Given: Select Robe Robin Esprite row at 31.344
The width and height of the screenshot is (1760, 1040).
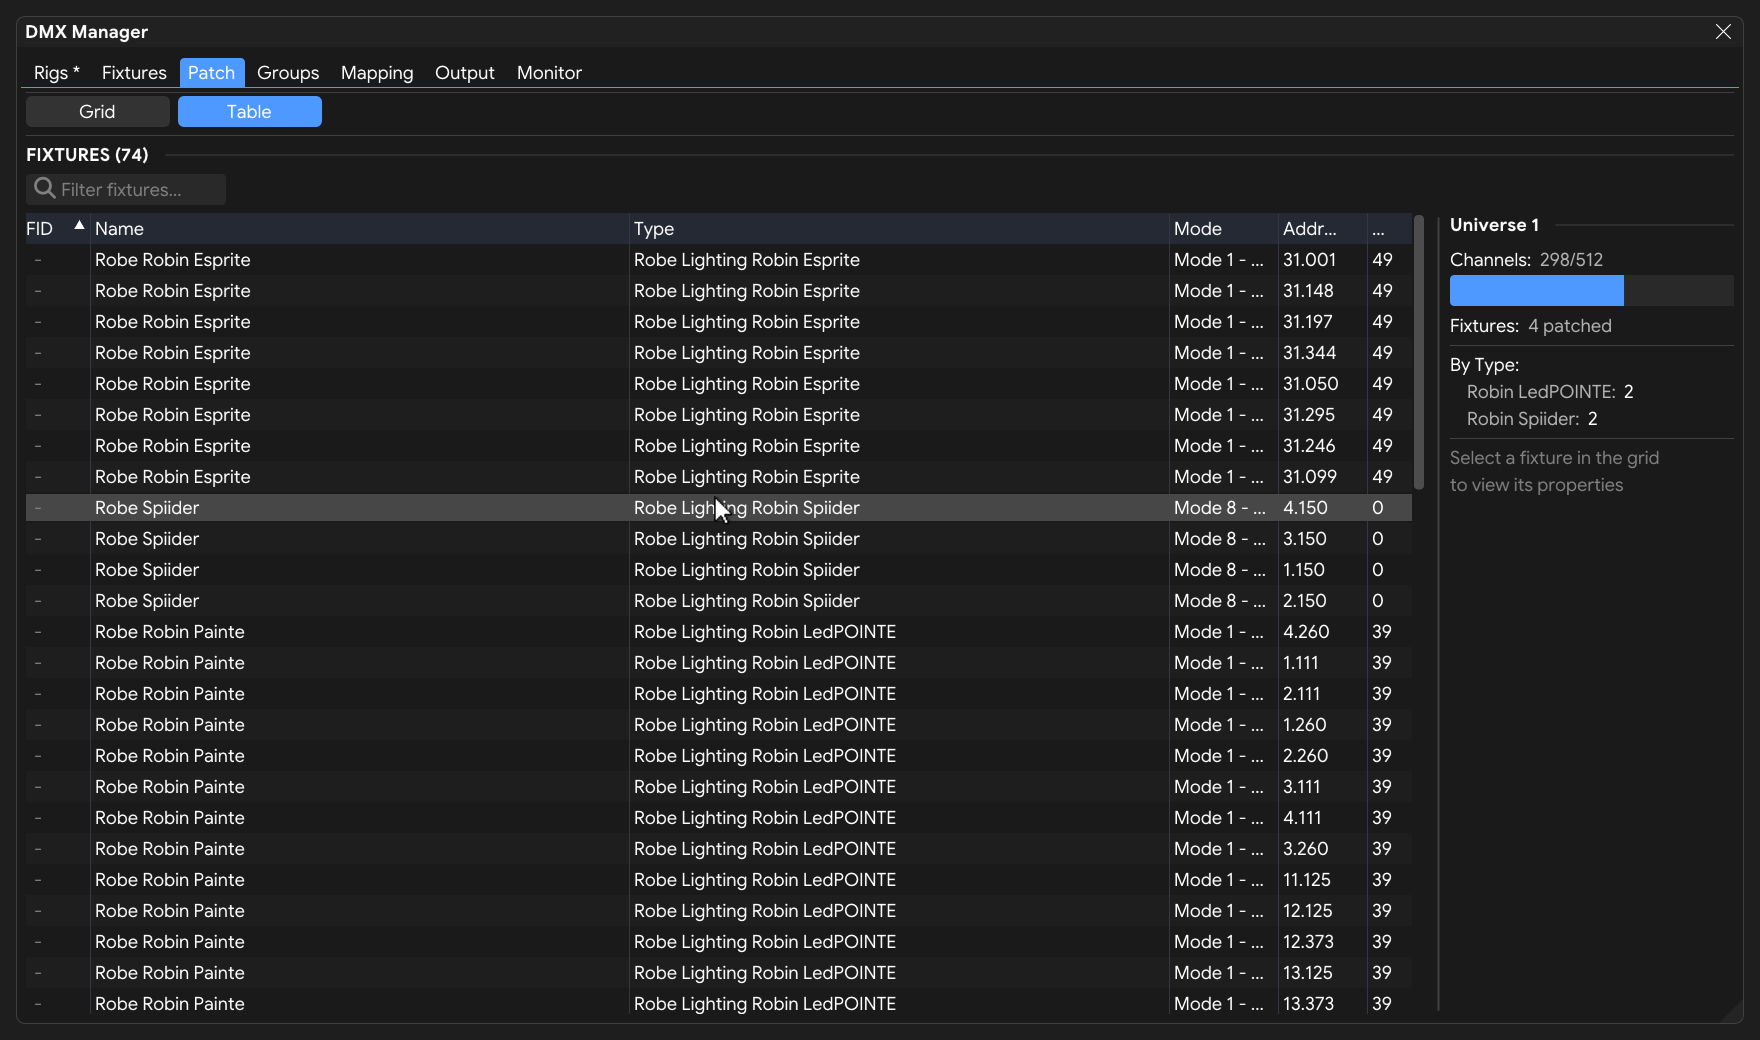Looking at the screenshot, I should [x=718, y=353].
